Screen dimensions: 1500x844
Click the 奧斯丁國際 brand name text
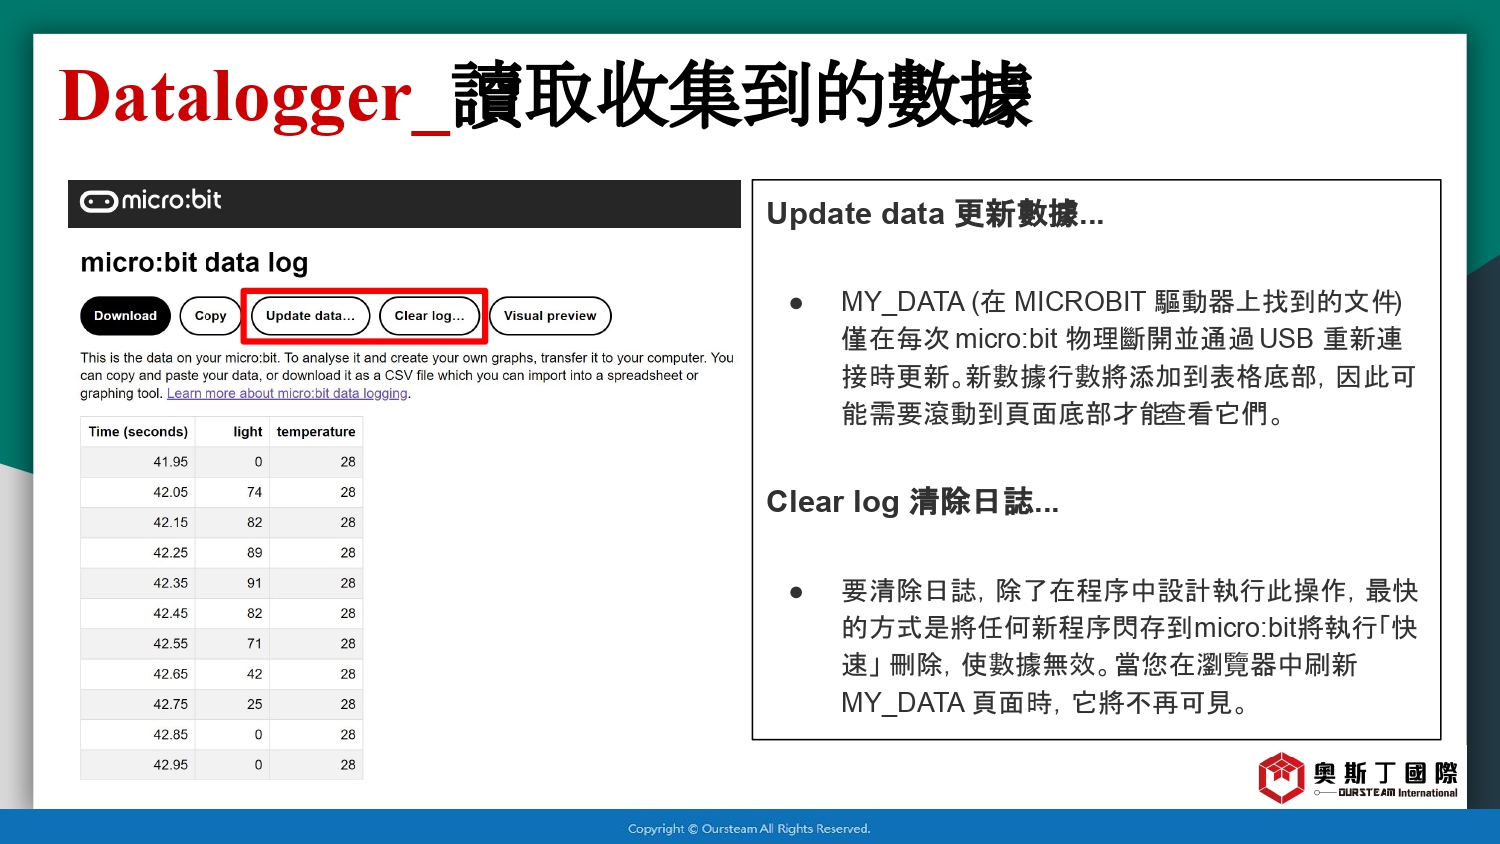coord(1385,773)
